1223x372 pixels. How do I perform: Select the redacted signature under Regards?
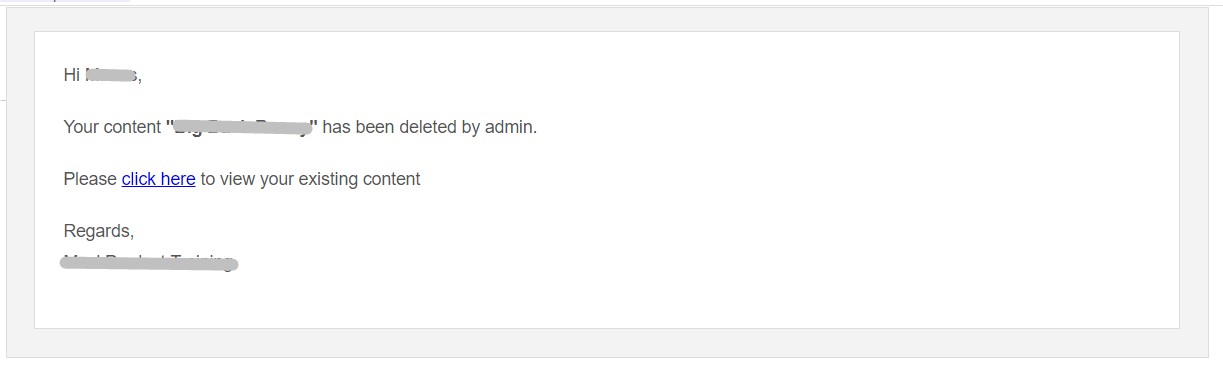(x=149, y=263)
